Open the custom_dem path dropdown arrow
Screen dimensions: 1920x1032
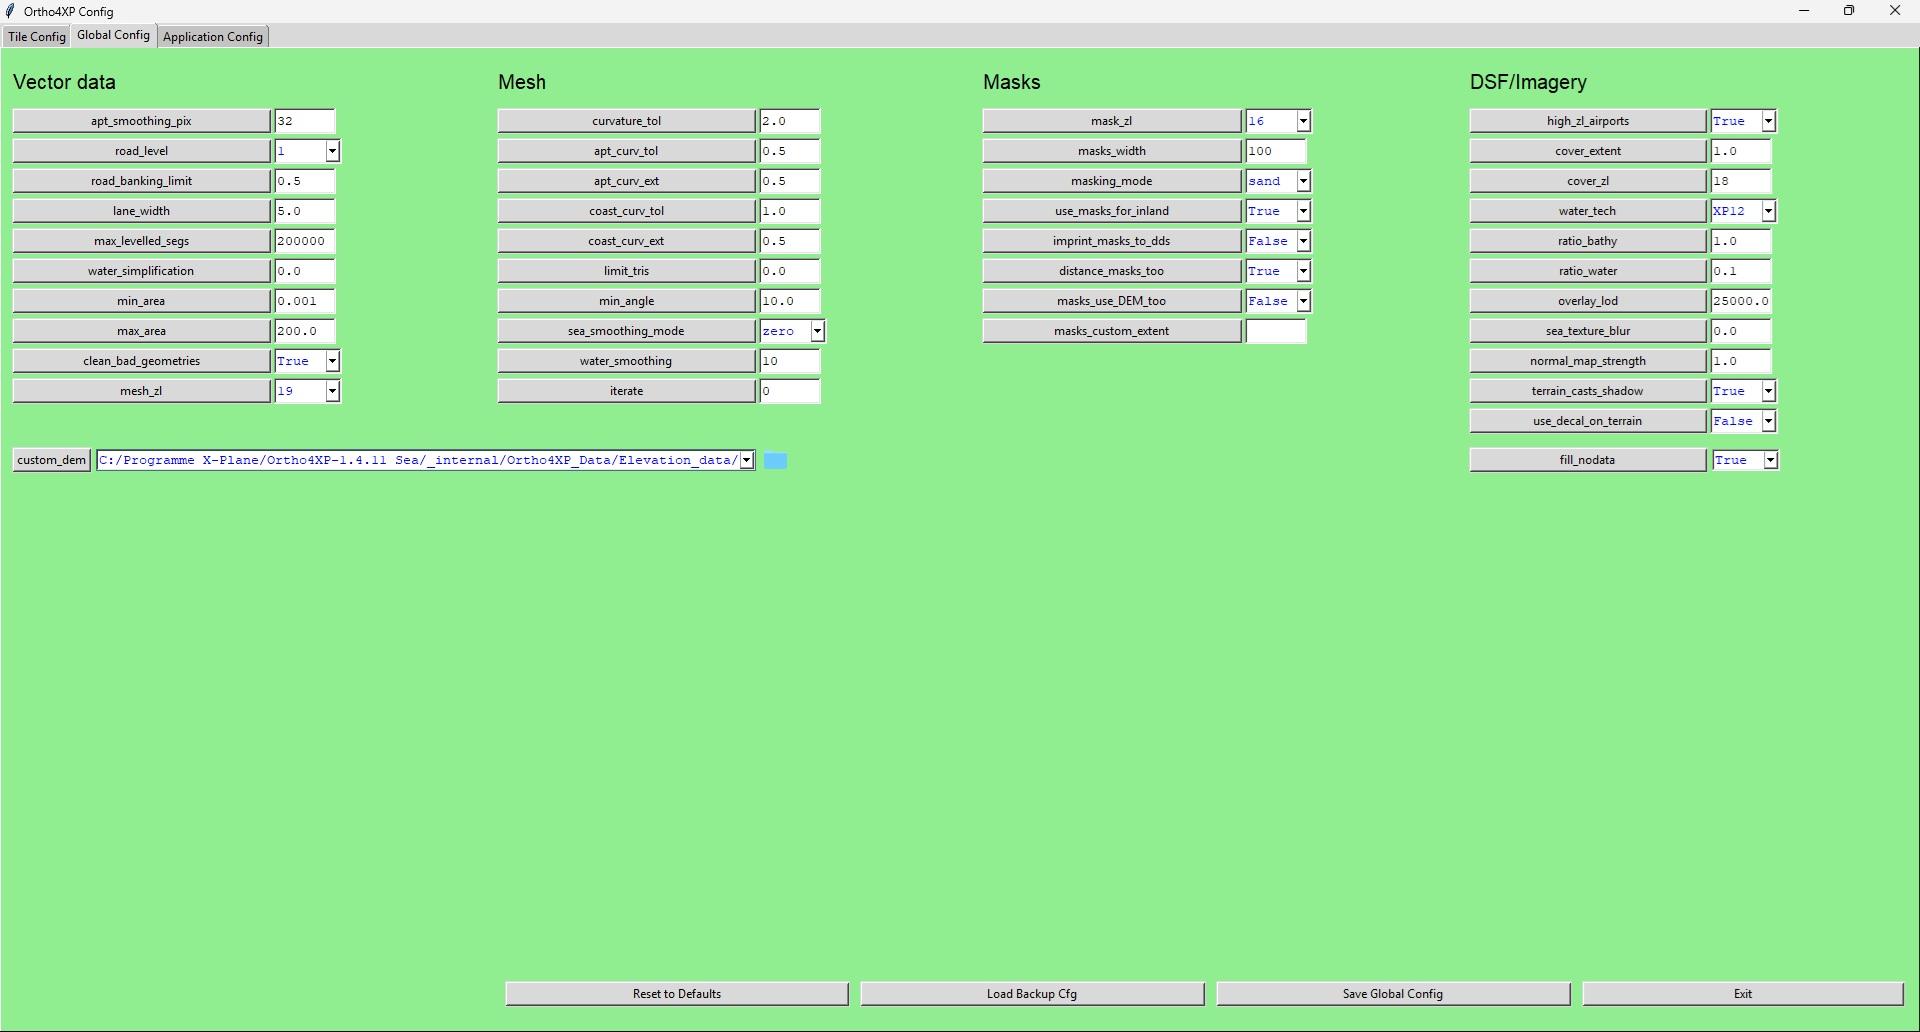[746, 461]
